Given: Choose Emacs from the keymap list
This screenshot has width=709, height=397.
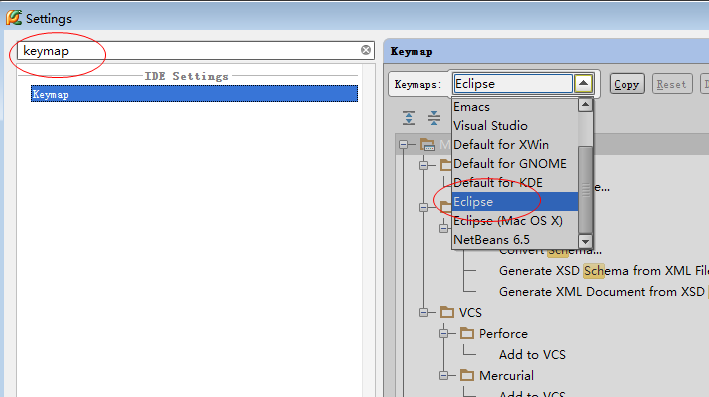Looking at the screenshot, I should click(515, 107).
